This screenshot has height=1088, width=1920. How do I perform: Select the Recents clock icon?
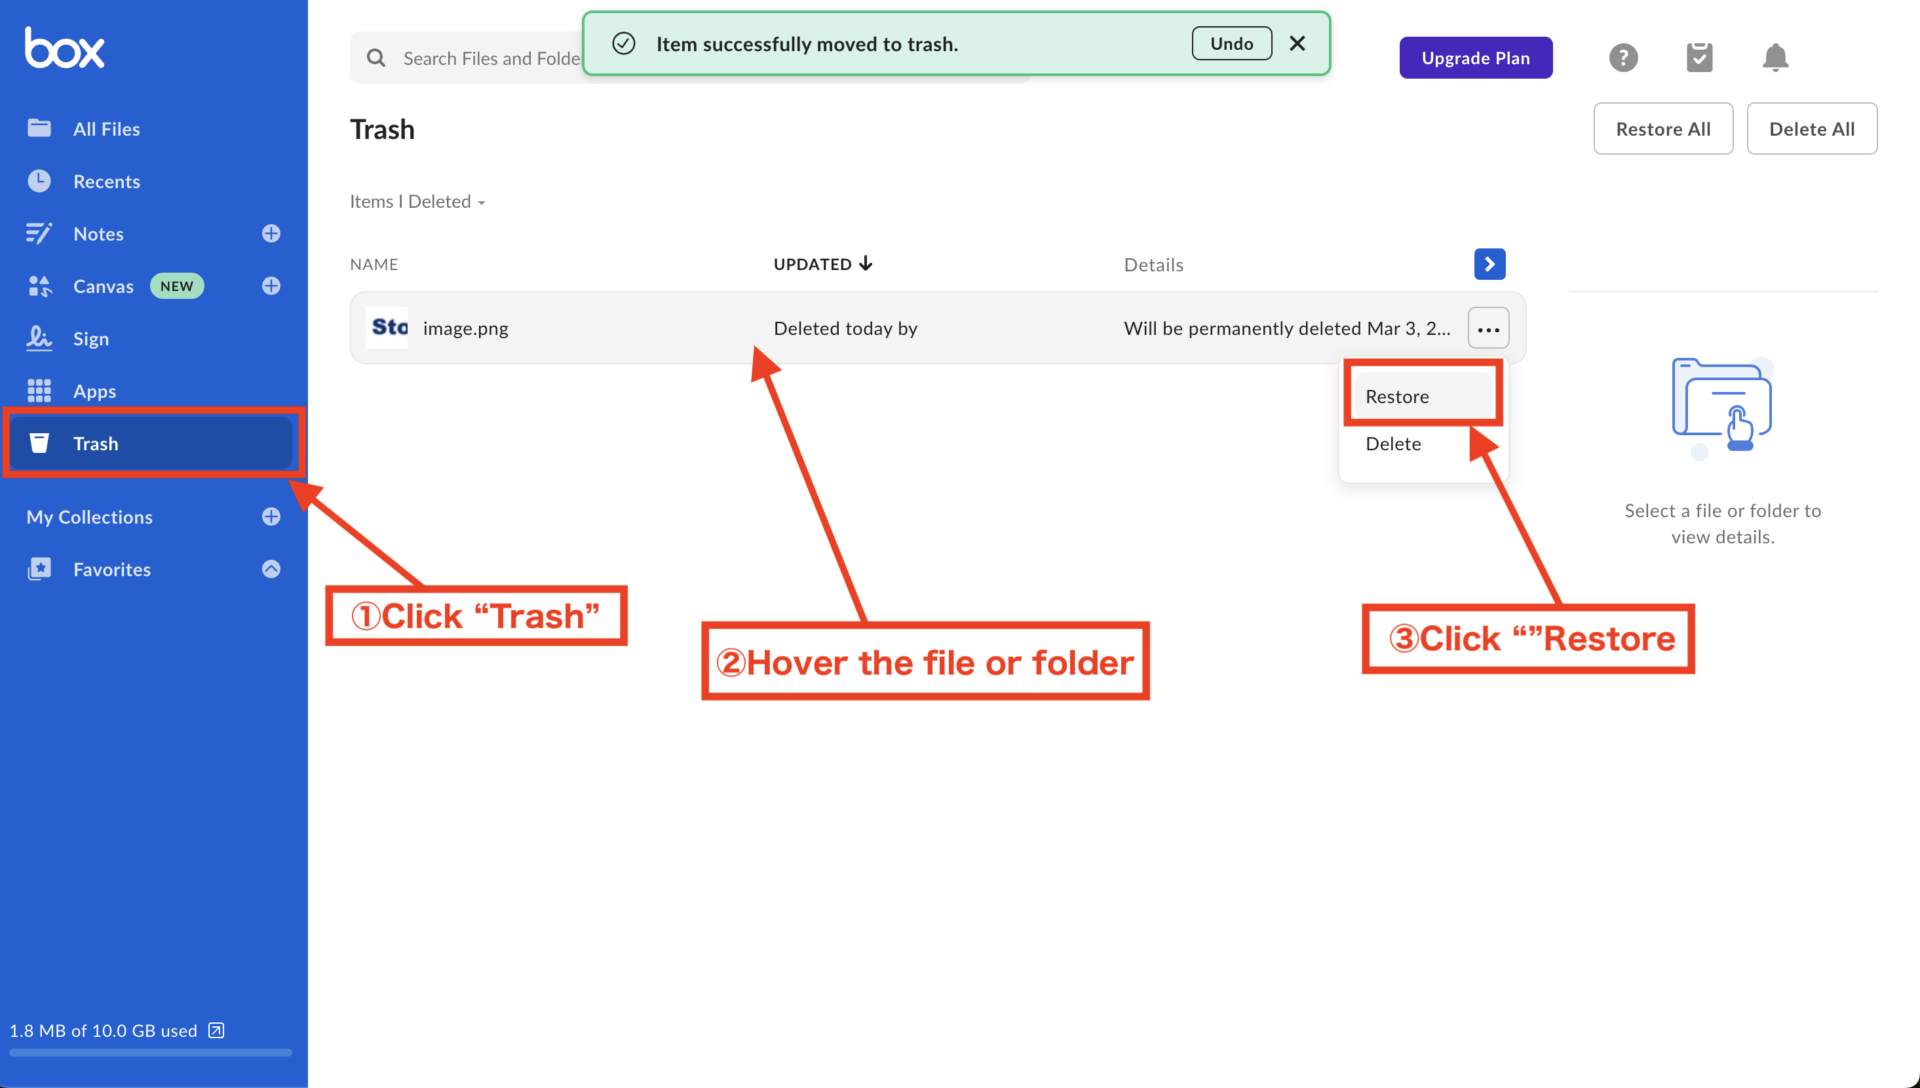[40, 181]
